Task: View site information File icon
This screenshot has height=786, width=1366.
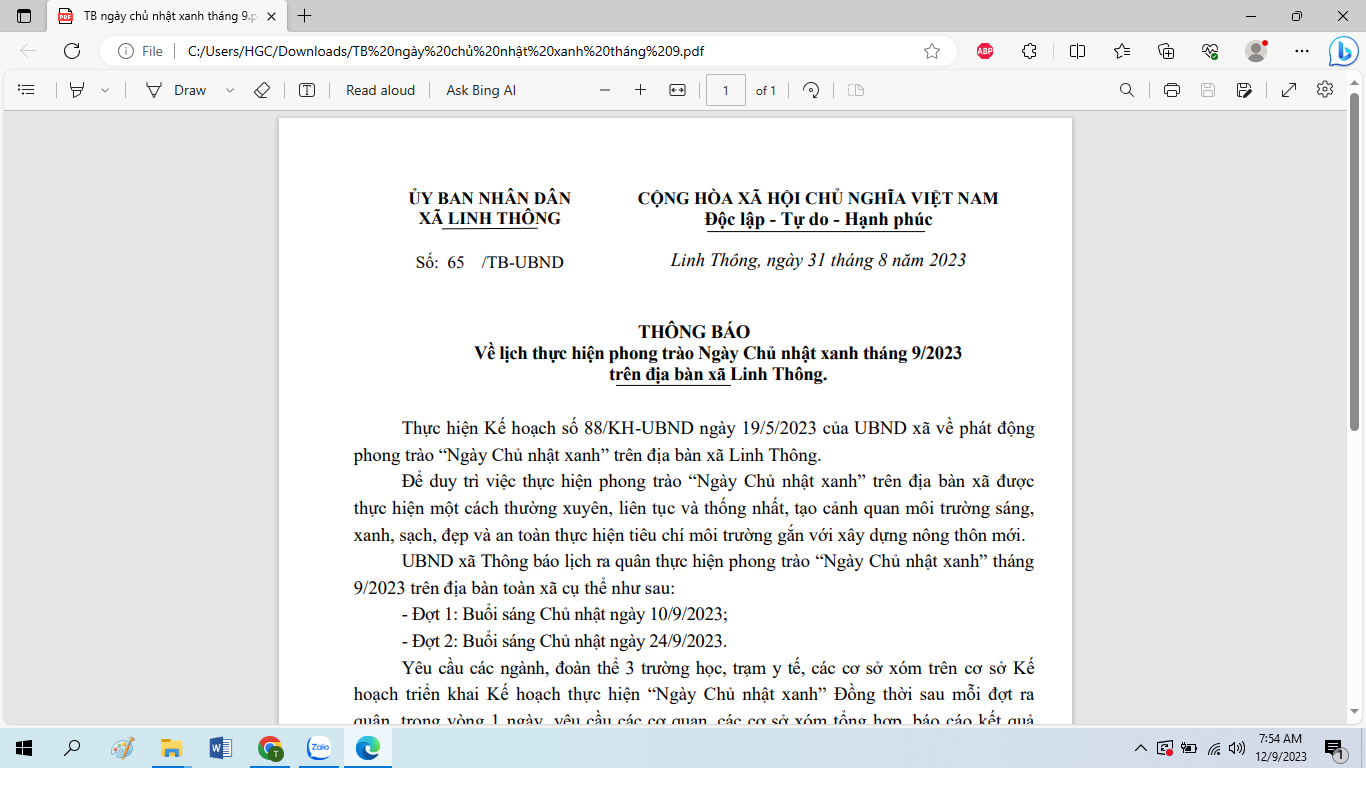Action: [140, 51]
